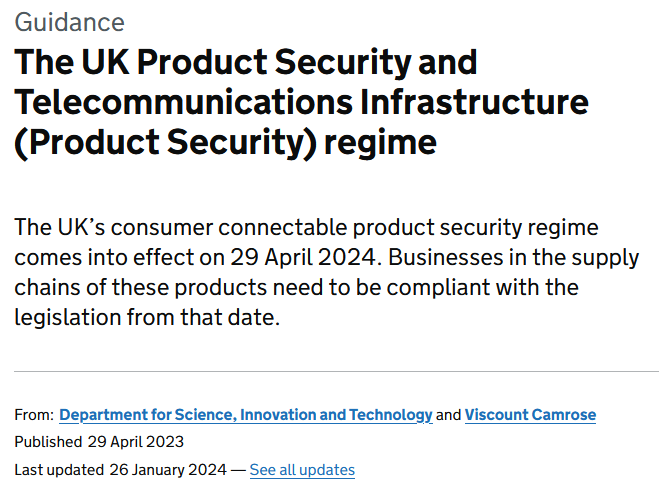The height and width of the screenshot is (494, 659).
Task: Click the word "and" between the author links
Action: 448,415
